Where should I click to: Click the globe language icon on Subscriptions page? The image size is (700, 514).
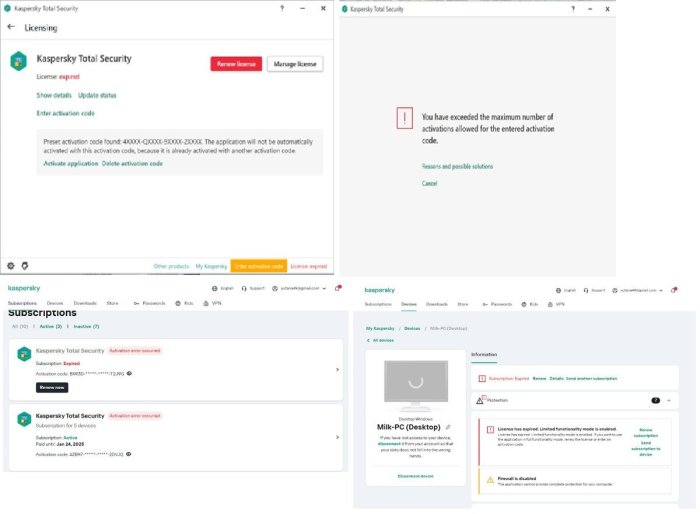tap(215, 288)
